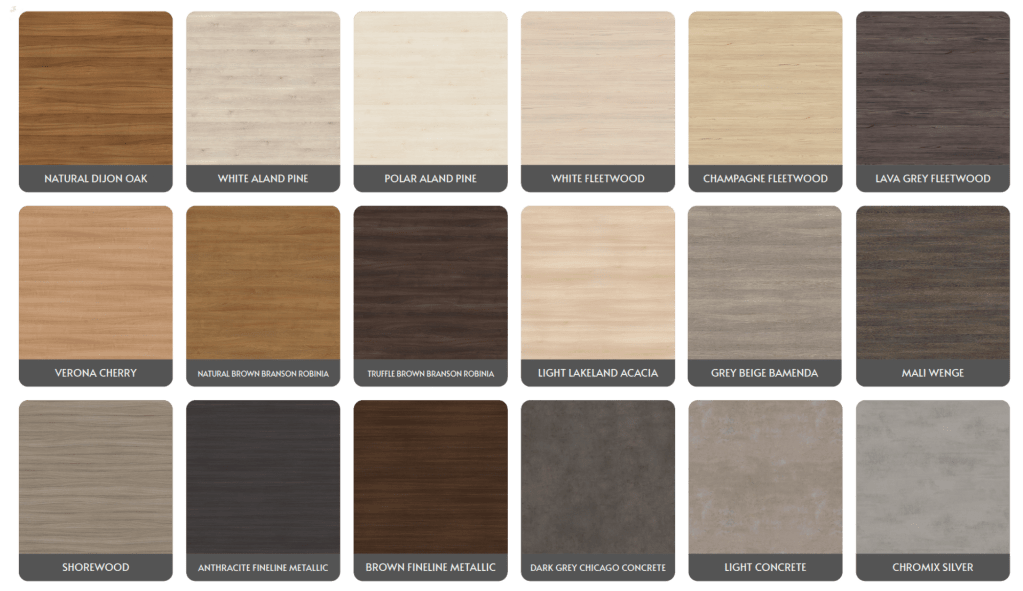The image size is (1023, 591).
Task: Click the Light Concrete caption label
Action: point(765,567)
